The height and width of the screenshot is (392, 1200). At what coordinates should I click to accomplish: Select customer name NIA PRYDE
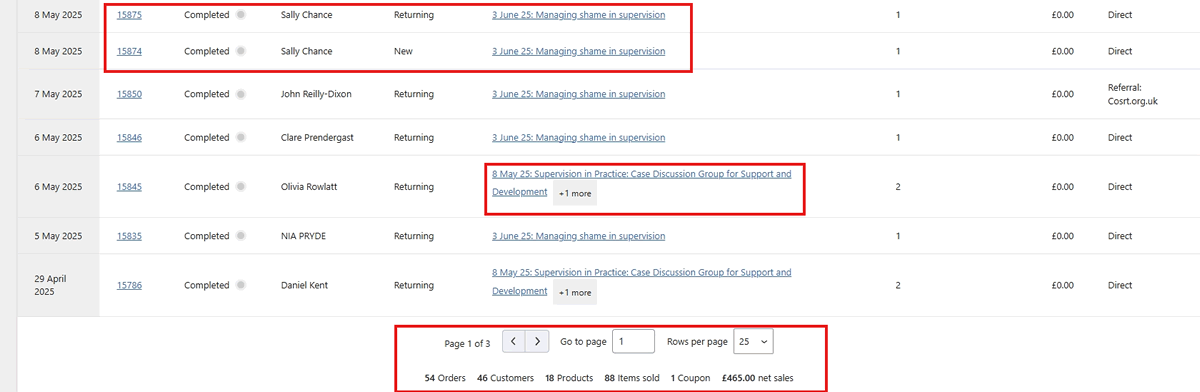tap(304, 236)
